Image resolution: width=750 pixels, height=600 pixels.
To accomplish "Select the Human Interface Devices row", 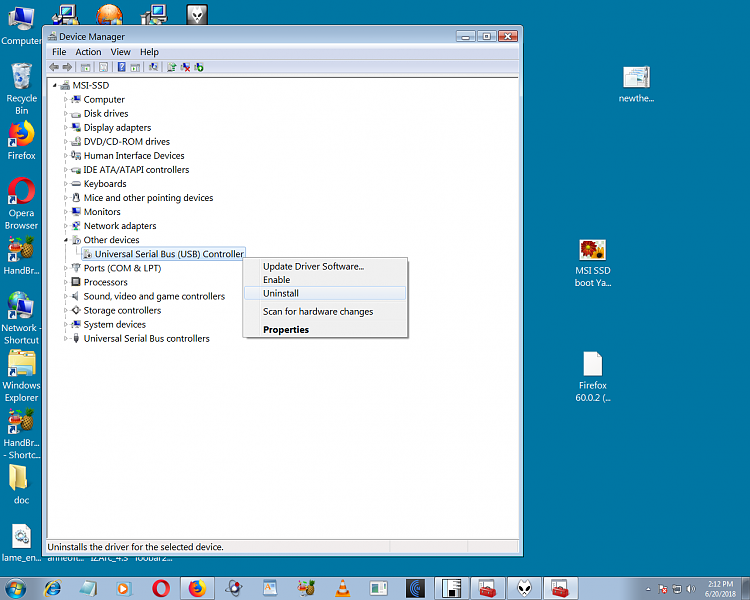I will pyautogui.click(x=127, y=156).
